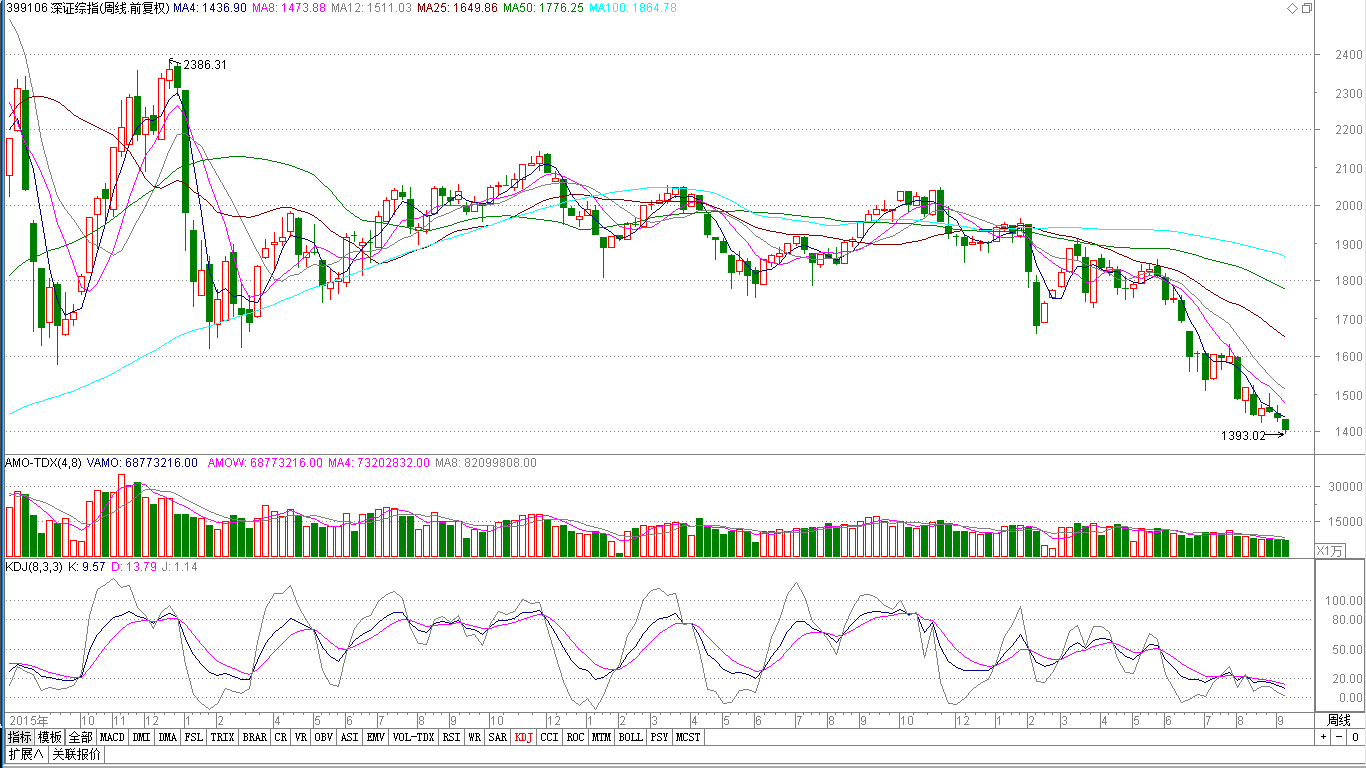Screen dimensions: 1366x768
Task: Select the DMA indicator
Action: point(168,737)
